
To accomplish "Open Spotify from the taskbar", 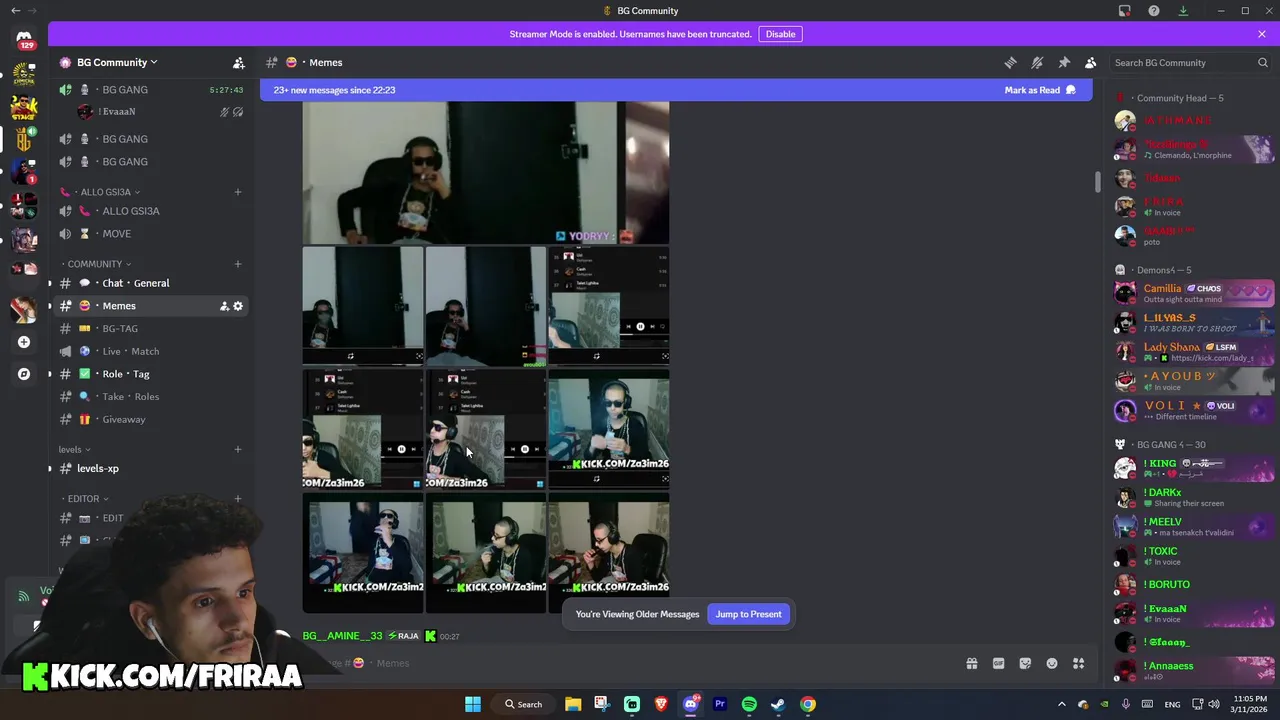I will pos(749,704).
